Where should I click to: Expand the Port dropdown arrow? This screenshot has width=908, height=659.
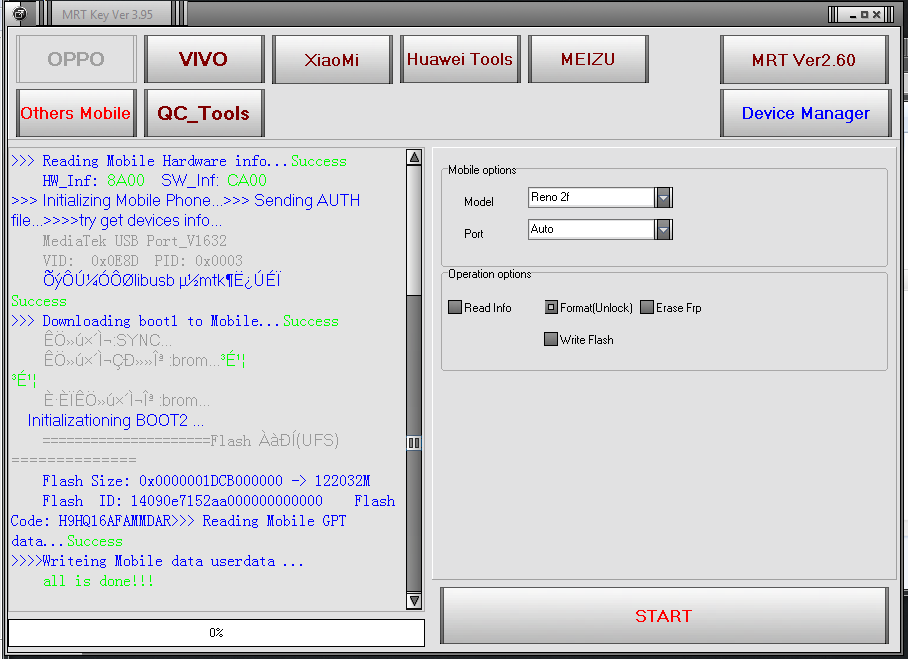664,229
